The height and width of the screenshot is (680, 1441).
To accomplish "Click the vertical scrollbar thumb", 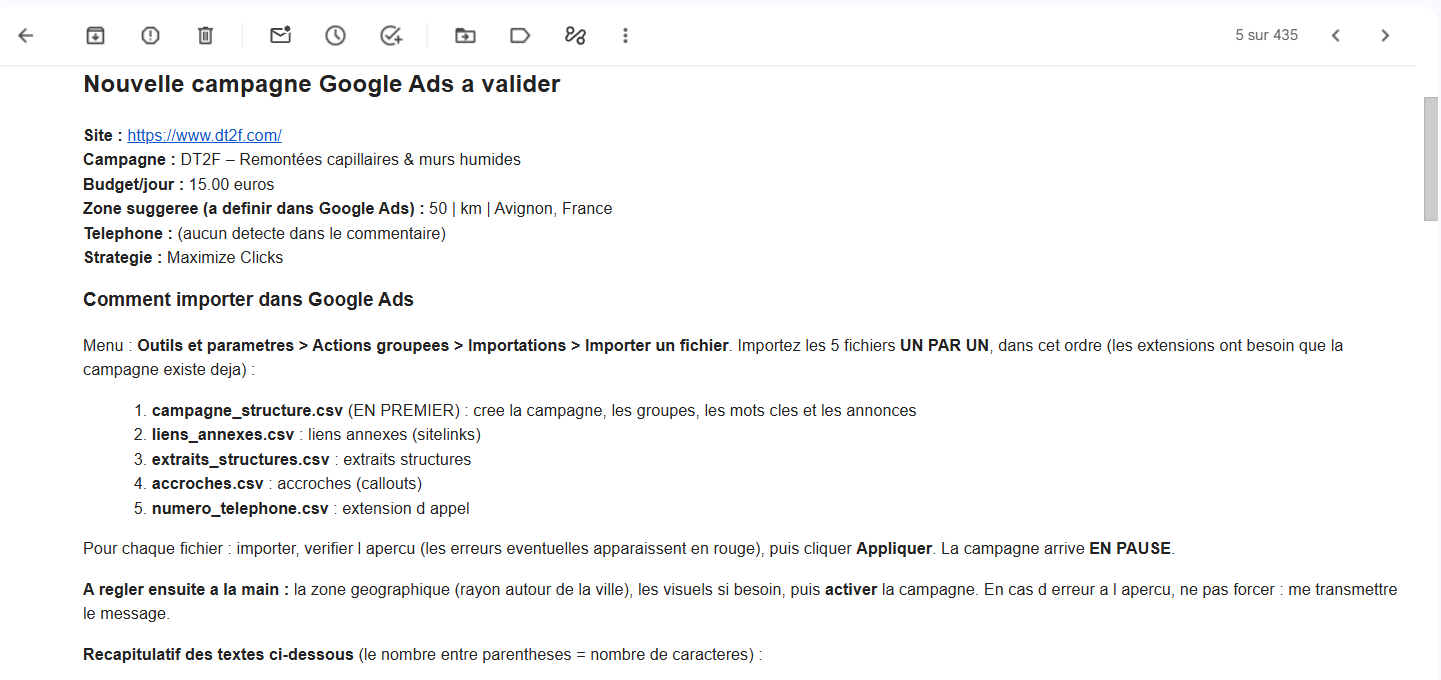I will coord(1431,158).
